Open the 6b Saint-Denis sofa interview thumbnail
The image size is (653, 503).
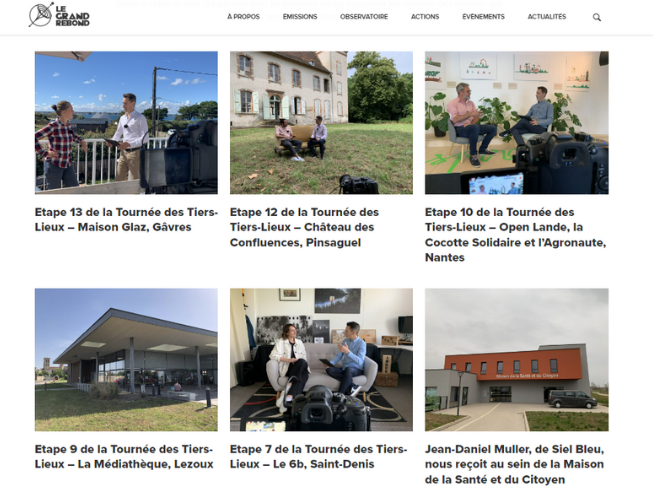click(321, 359)
